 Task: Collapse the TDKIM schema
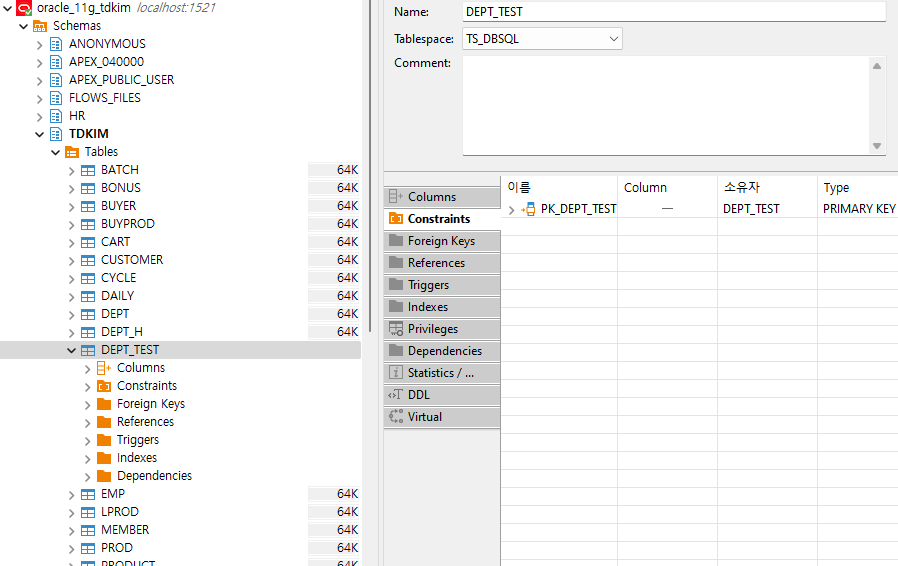pyautogui.click(x=40, y=135)
